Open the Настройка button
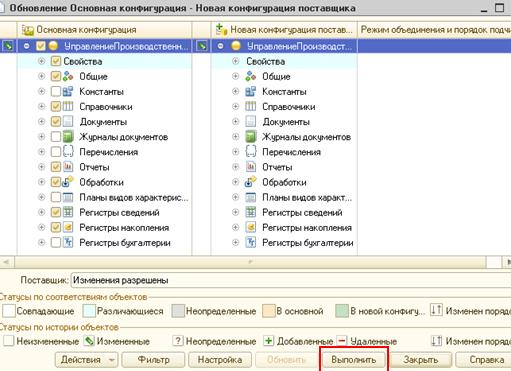 coord(220,360)
